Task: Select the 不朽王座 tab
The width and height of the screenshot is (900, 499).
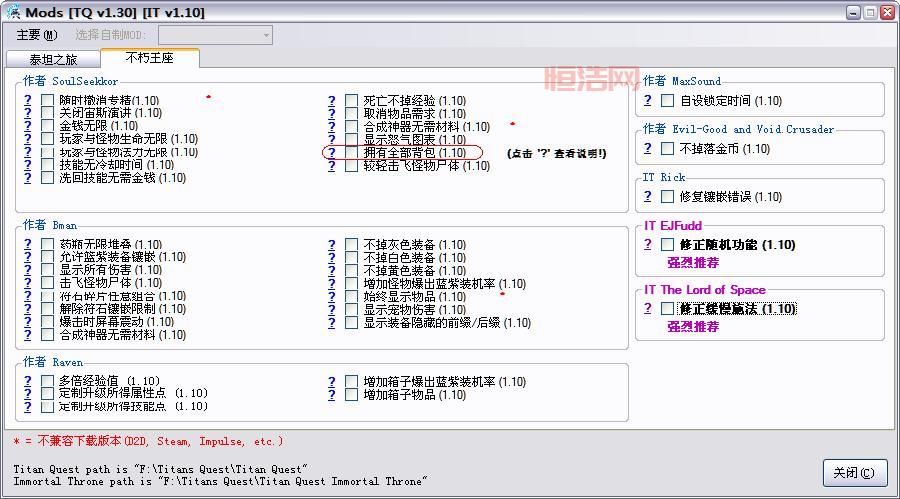Action: pyautogui.click(x=149, y=59)
